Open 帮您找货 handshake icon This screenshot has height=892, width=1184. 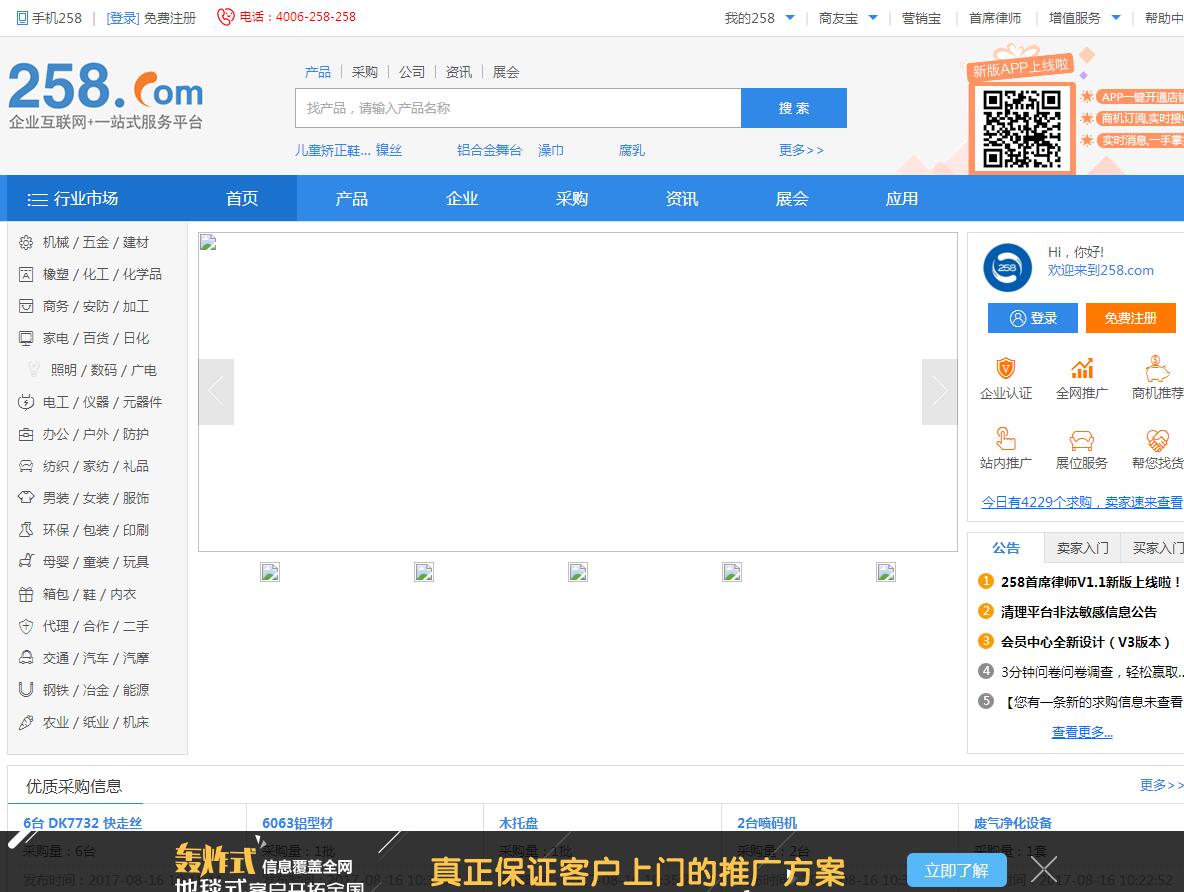[x=1158, y=440]
